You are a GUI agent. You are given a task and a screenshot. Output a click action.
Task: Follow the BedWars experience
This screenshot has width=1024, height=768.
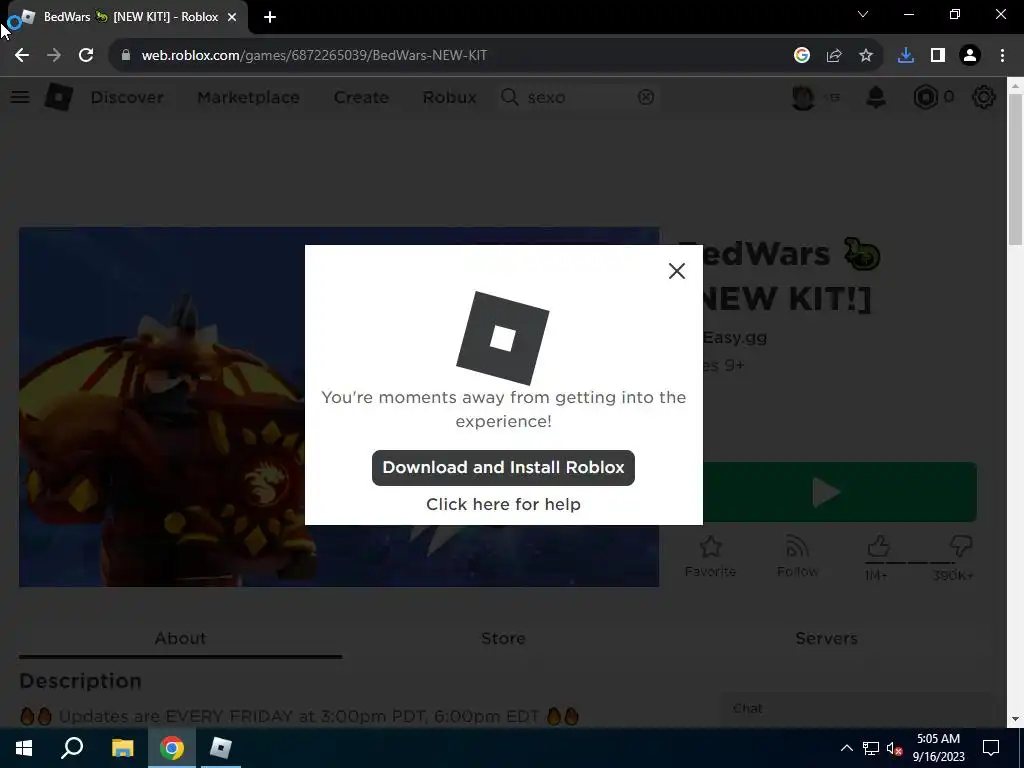pos(797,556)
